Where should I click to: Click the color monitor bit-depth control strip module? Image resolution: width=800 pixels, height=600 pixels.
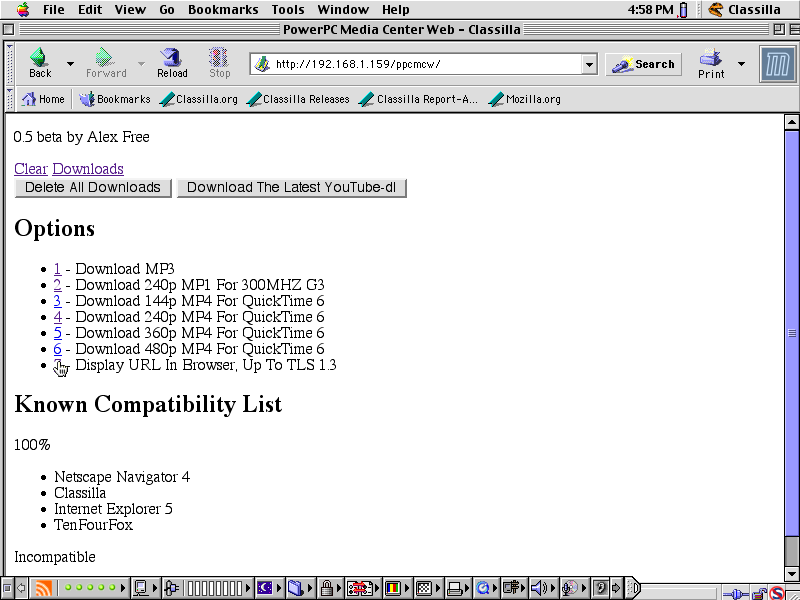(392, 588)
